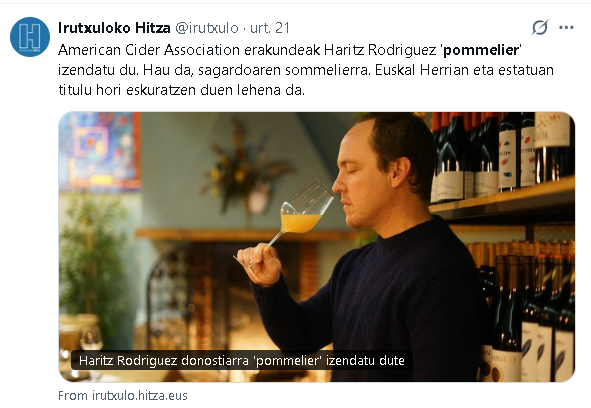Click the post line mentioning Euskal Herrian
591x408 pixels.
click(306, 70)
